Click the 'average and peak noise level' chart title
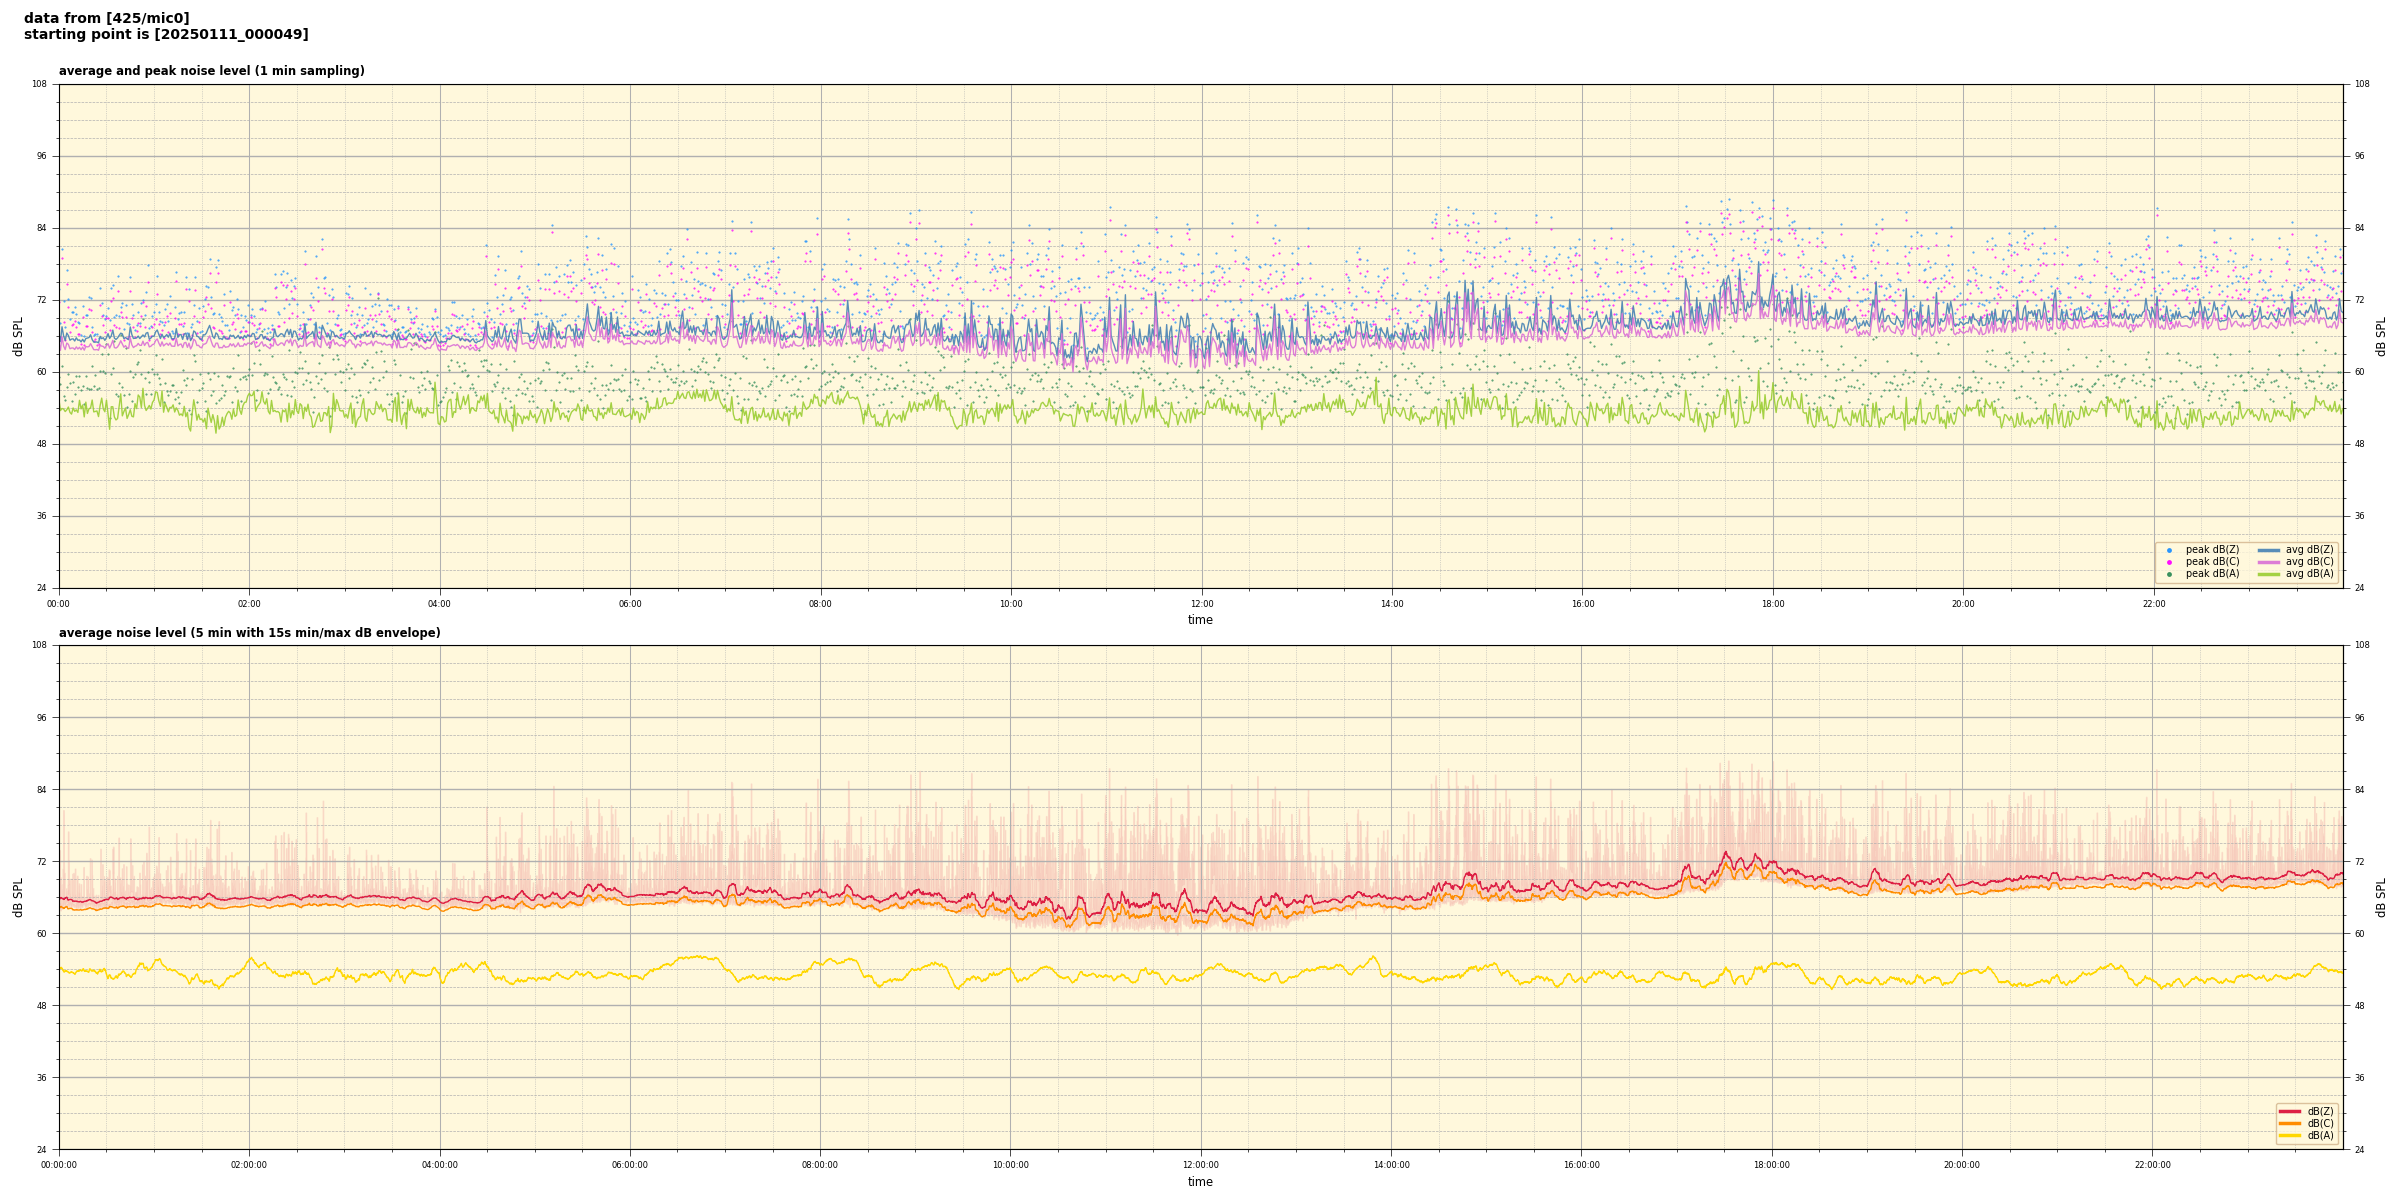Viewport: 2400px width, 1200px height. pyautogui.click(x=211, y=71)
